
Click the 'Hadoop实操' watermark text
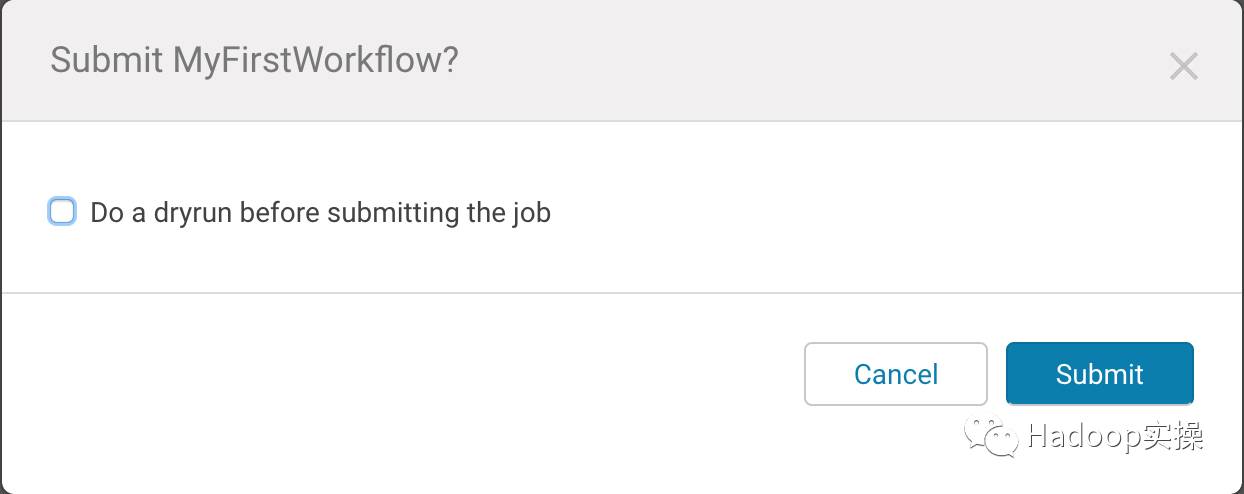(1115, 436)
